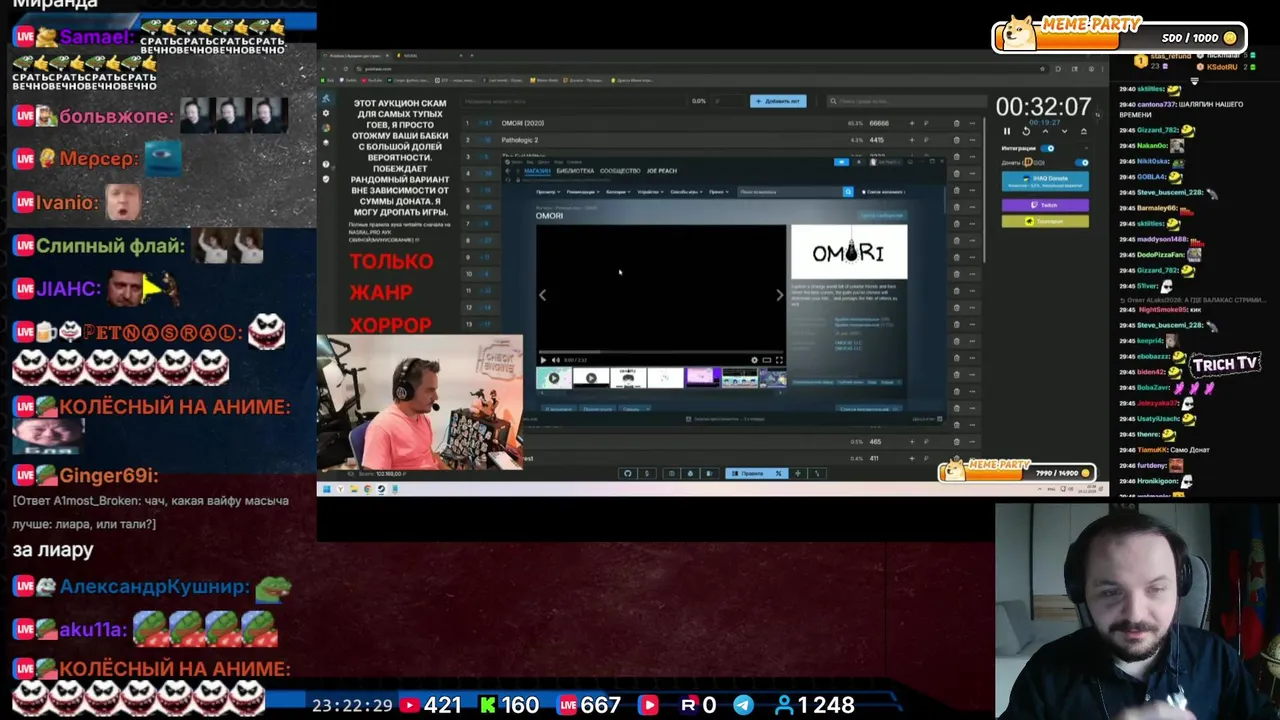Expand the Категории store dropdown
Image resolution: width=1280 pixels, height=720 pixels.
click(617, 191)
